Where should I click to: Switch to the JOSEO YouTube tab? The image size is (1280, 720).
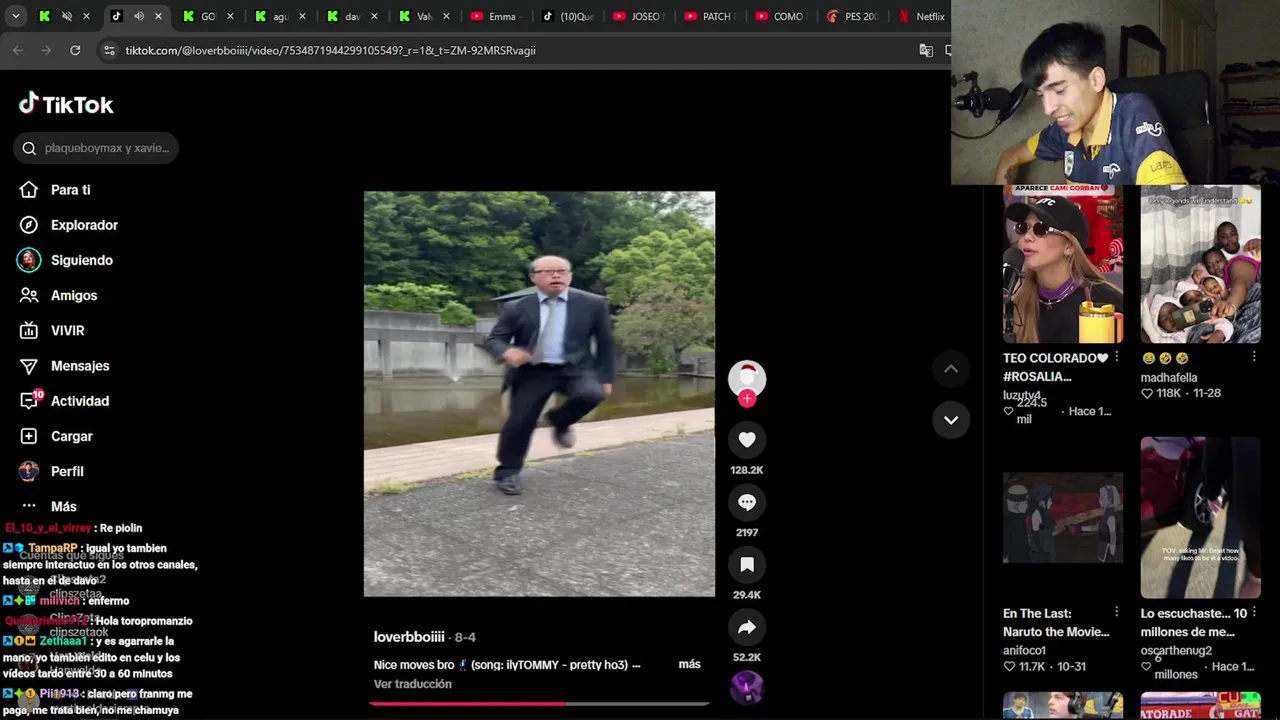(x=639, y=16)
